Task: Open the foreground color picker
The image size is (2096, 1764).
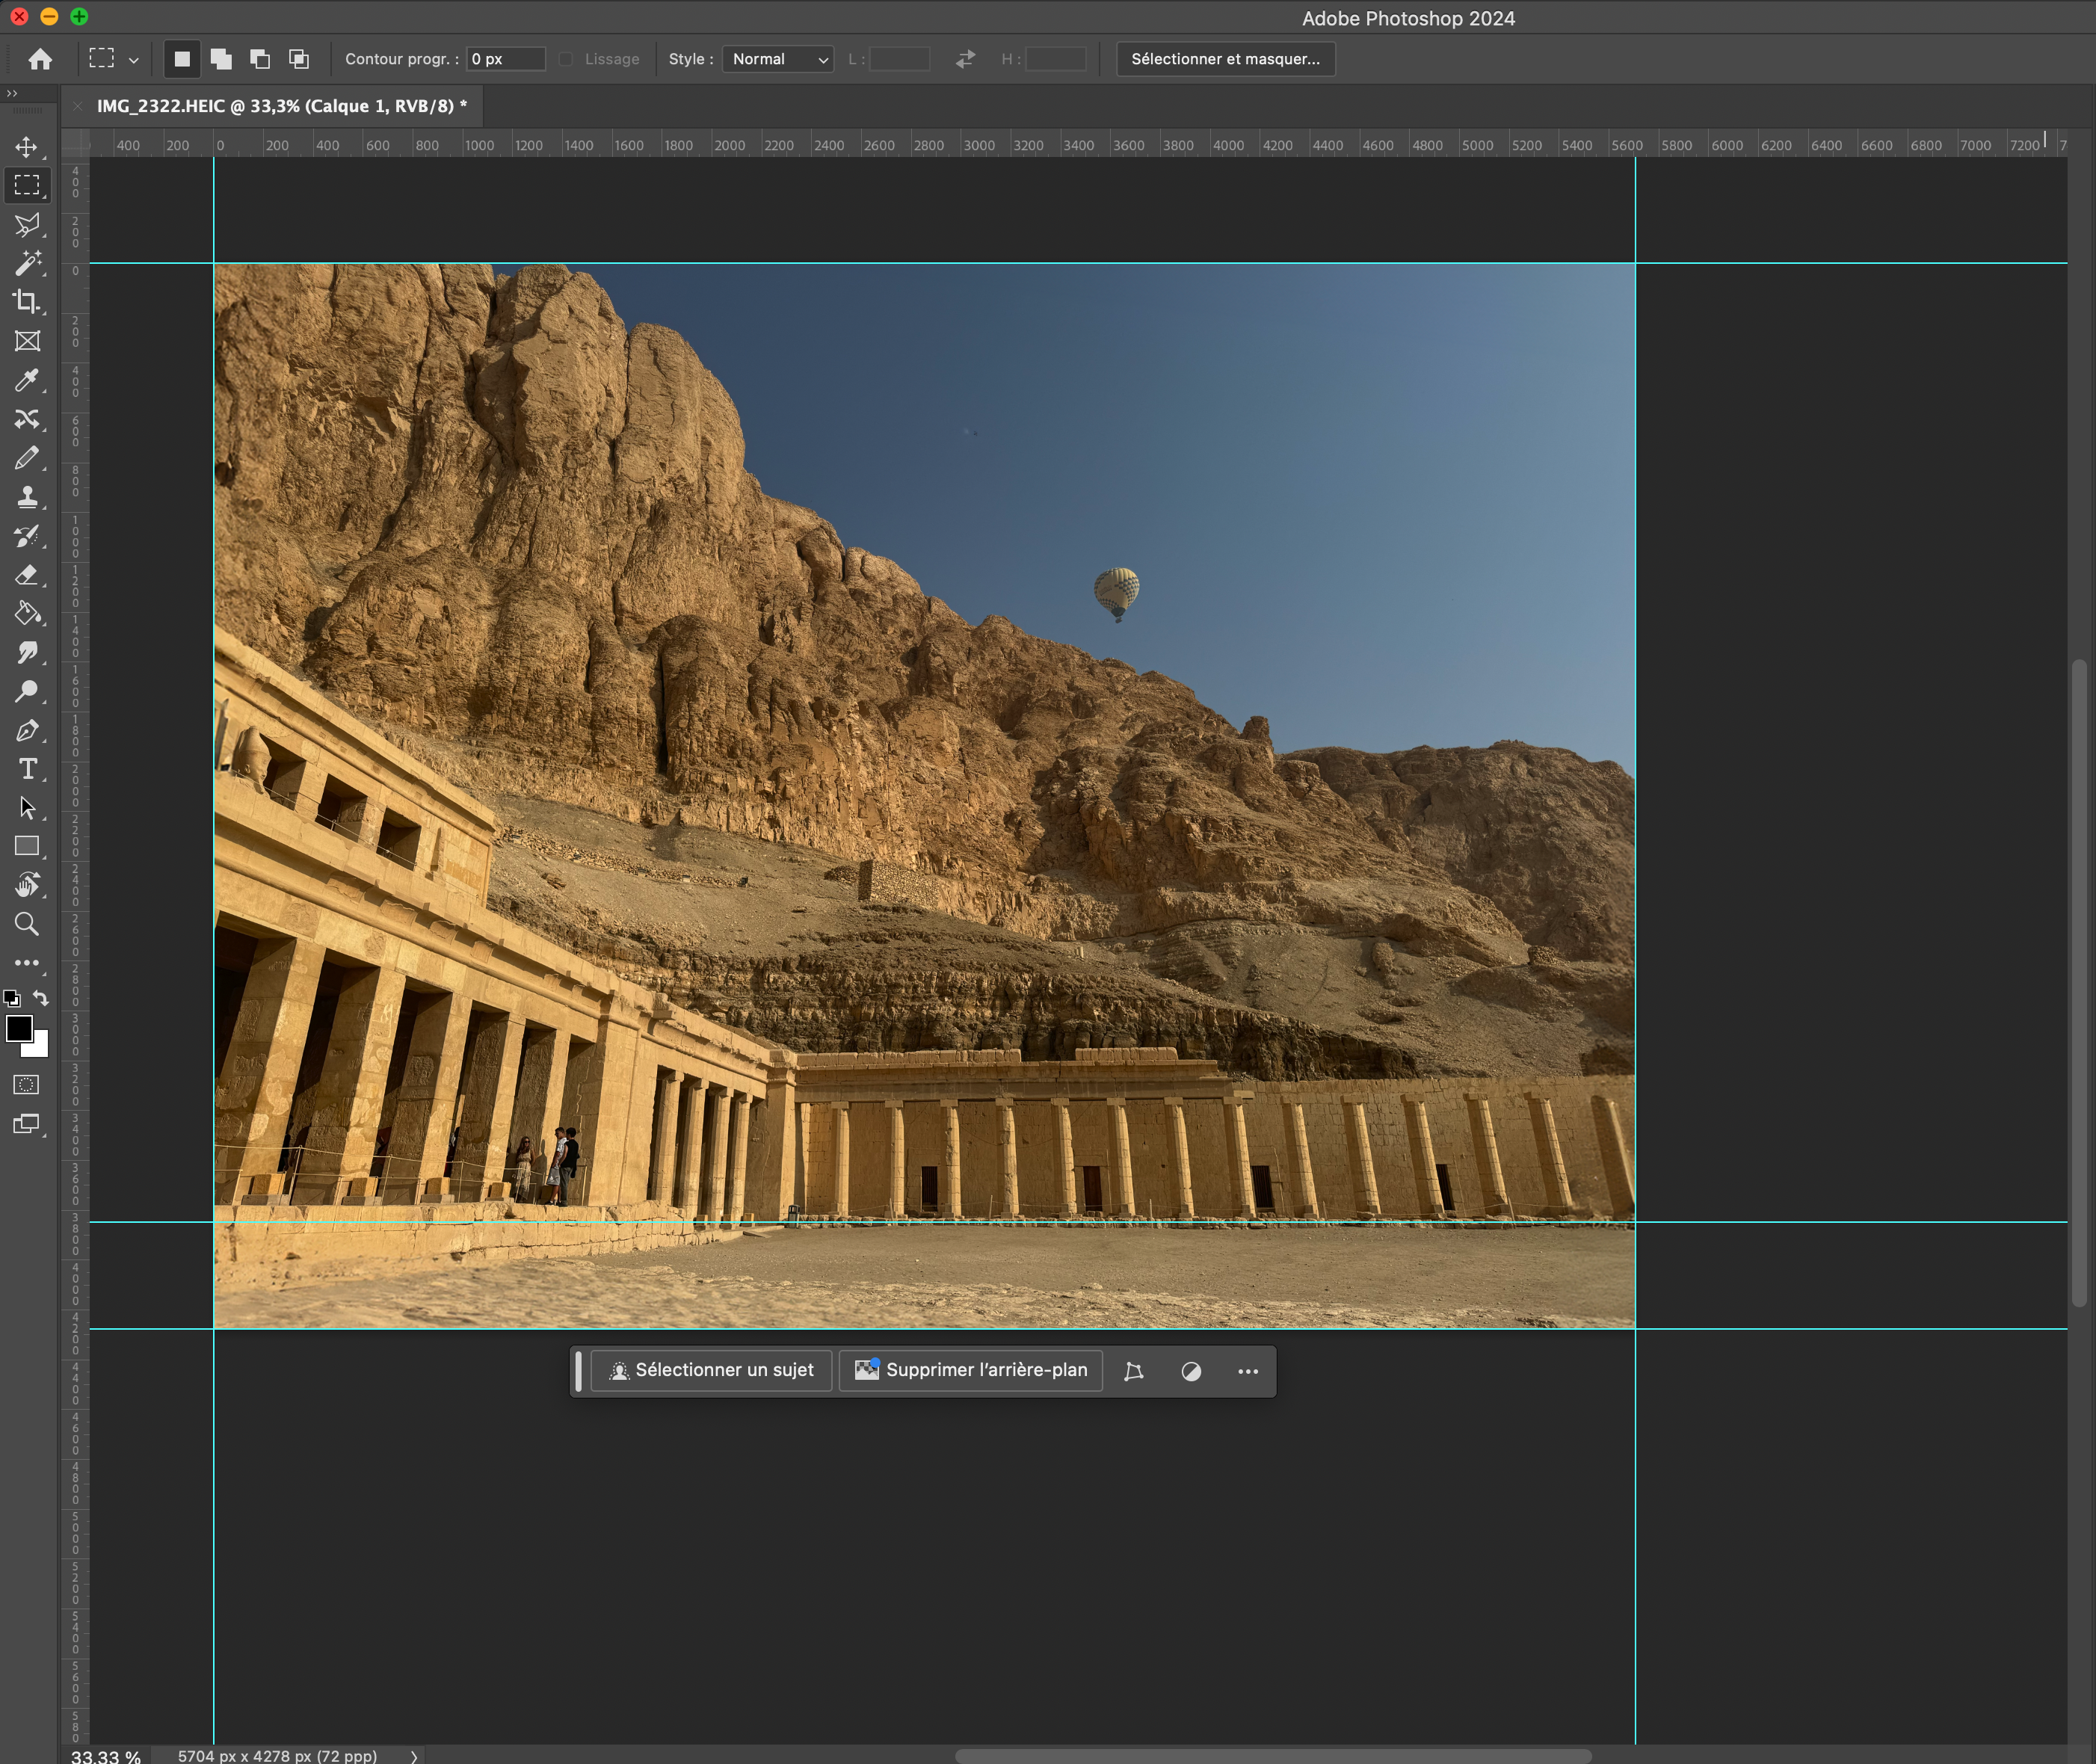Action: pos(17,1027)
